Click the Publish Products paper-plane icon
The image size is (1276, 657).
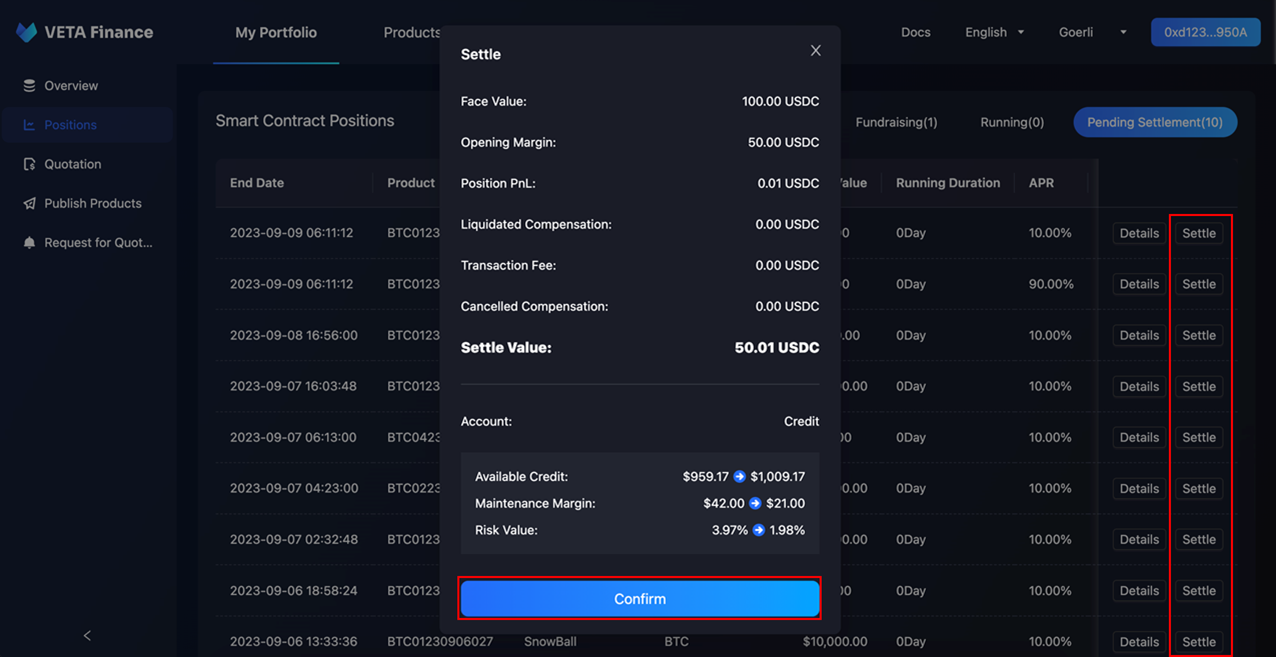point(29,203)
